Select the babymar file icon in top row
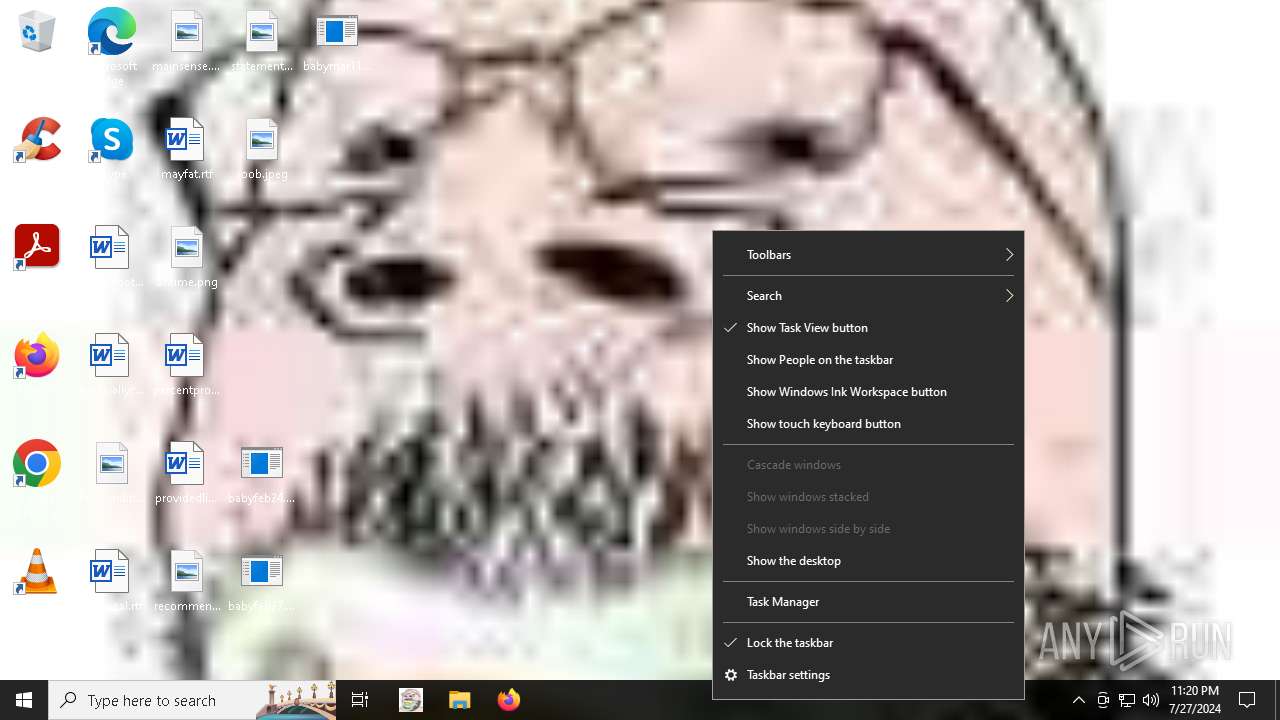The height and width of the screenshot is (720, 1280). pos(337,42)
